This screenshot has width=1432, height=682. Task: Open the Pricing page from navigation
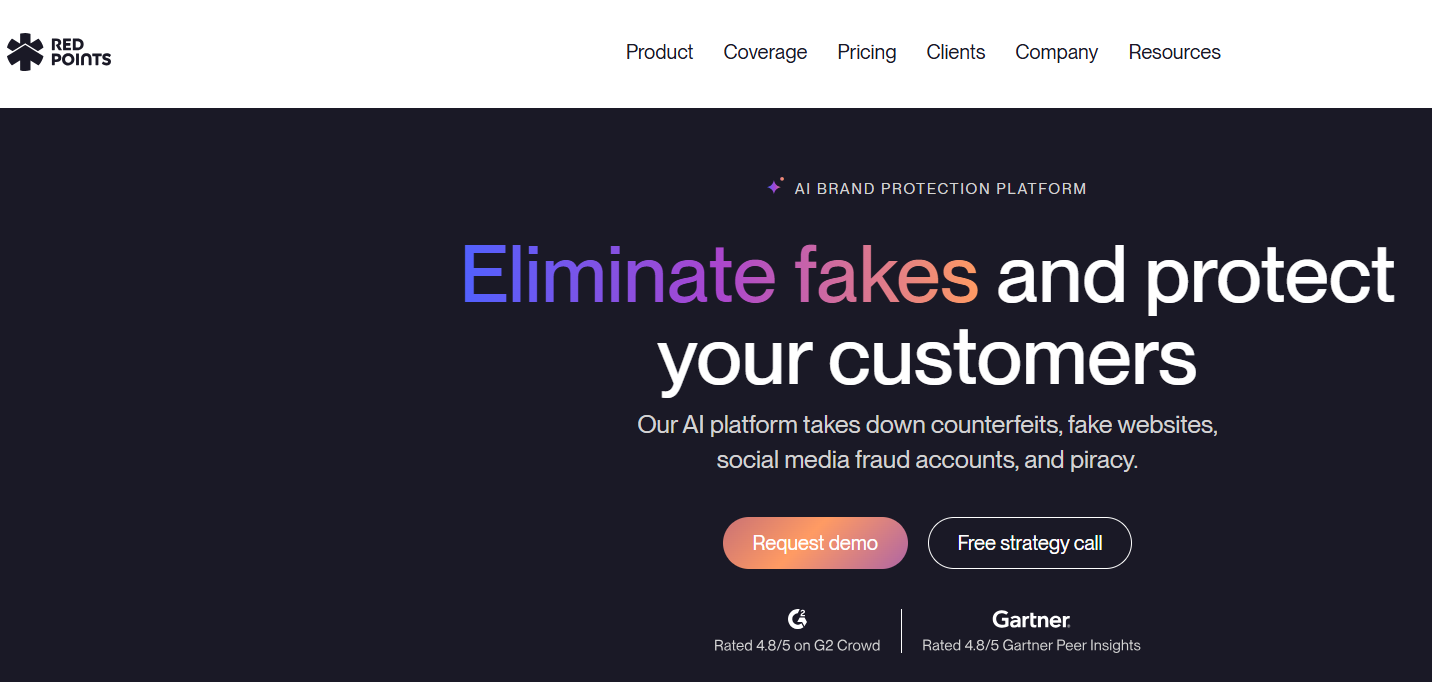866,52
